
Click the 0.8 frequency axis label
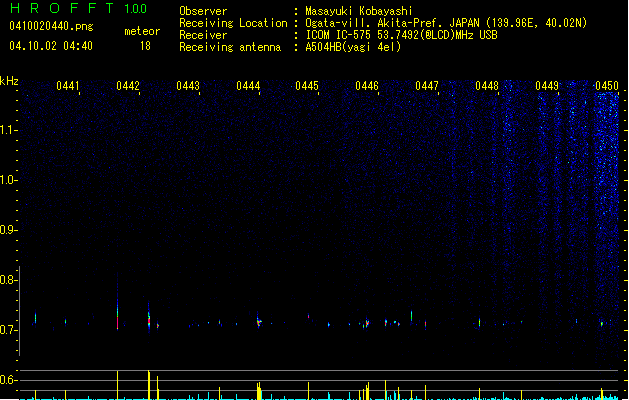pos(7,280)
